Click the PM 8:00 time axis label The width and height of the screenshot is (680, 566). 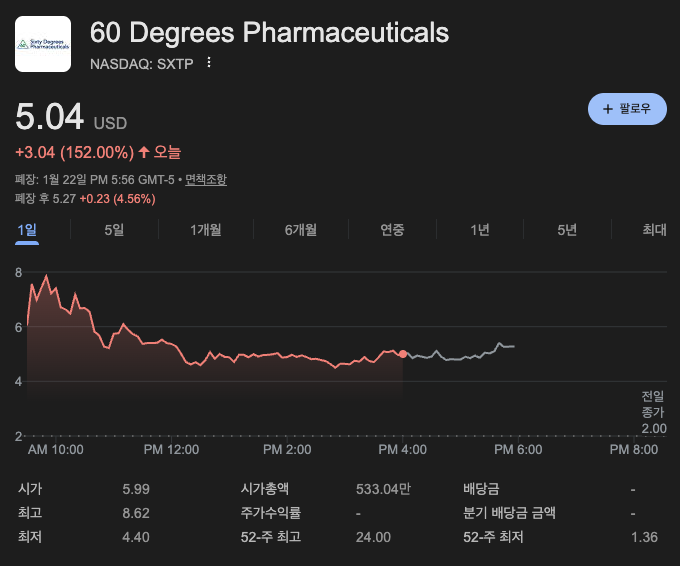tap(634, 450)
